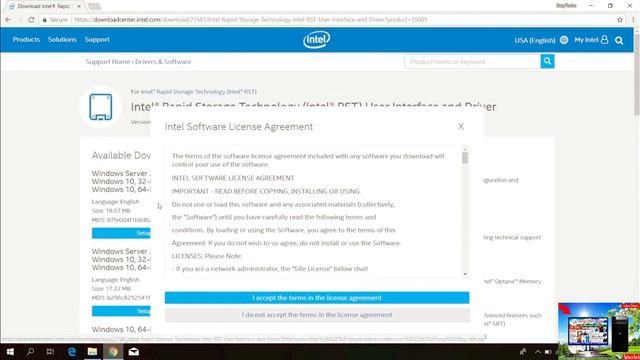Reload the page with refresh icon

(31, 20)
